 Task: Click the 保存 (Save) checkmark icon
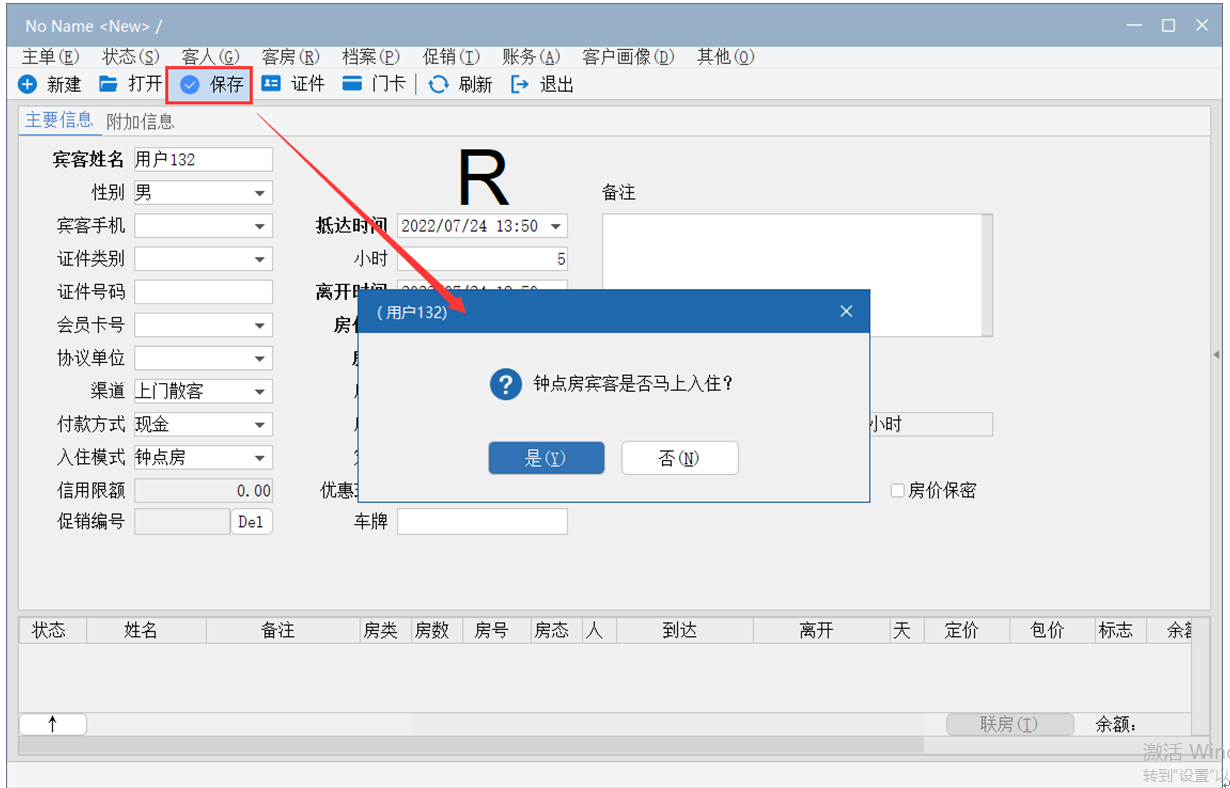[189, 85]
